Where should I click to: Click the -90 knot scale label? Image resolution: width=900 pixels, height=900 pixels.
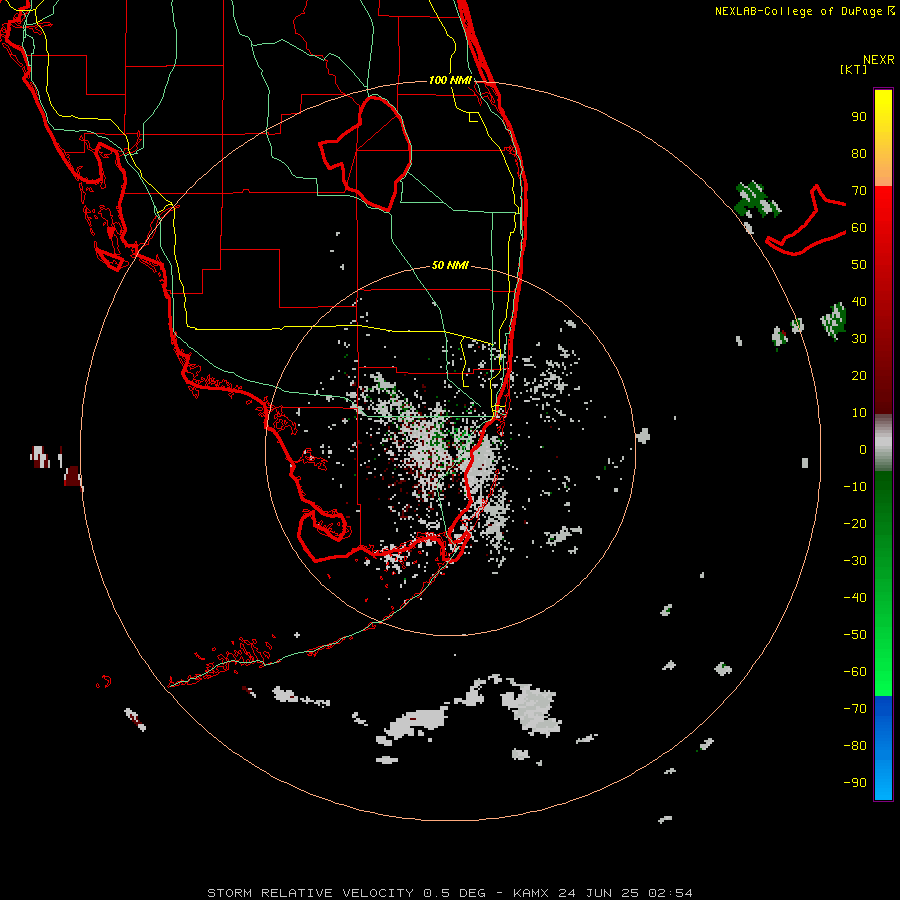(855, 783)
